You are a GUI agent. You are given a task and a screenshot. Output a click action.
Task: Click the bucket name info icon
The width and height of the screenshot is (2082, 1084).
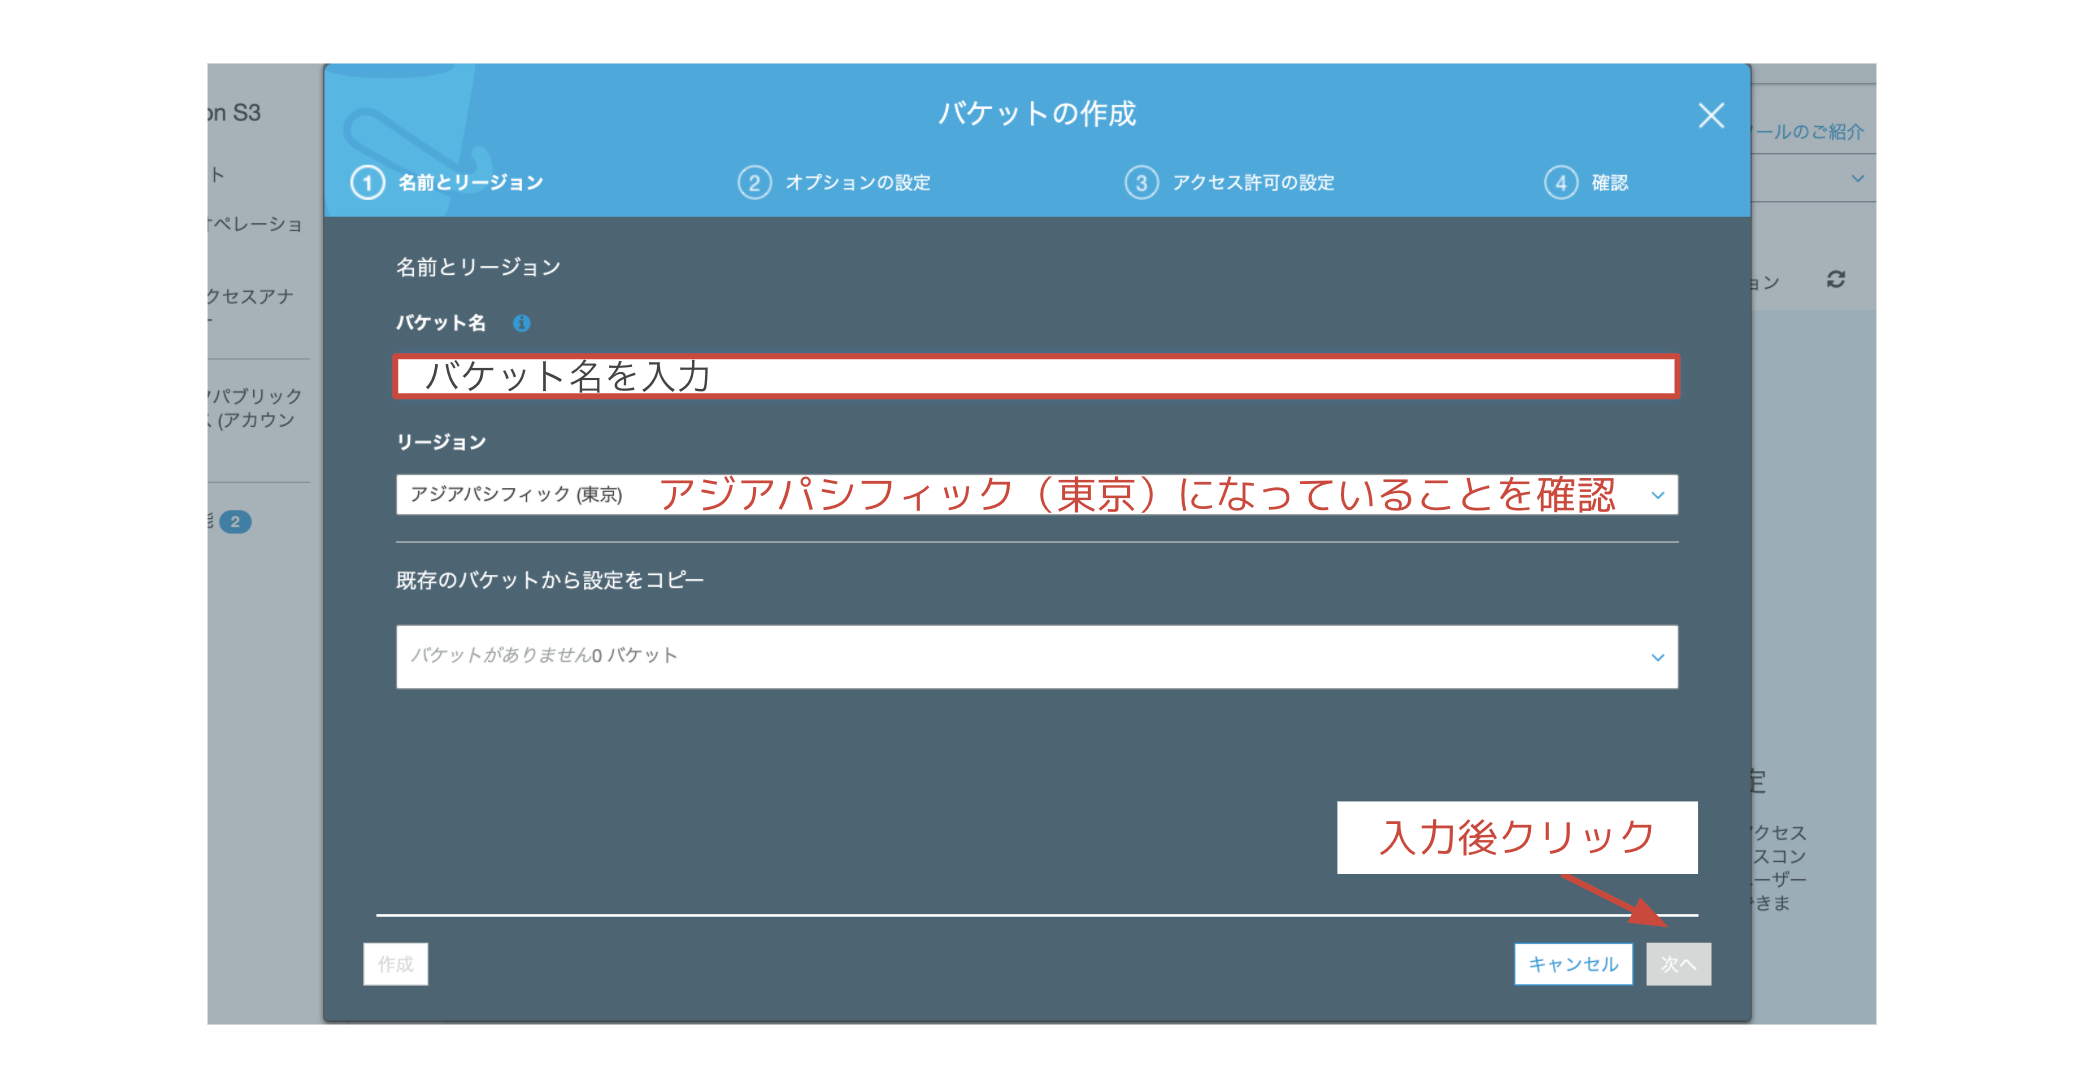click(521, 323)
